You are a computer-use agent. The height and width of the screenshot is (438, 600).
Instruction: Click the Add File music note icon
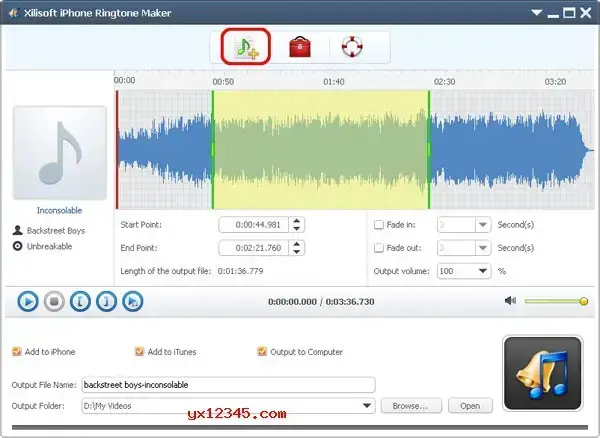[246, 47]
